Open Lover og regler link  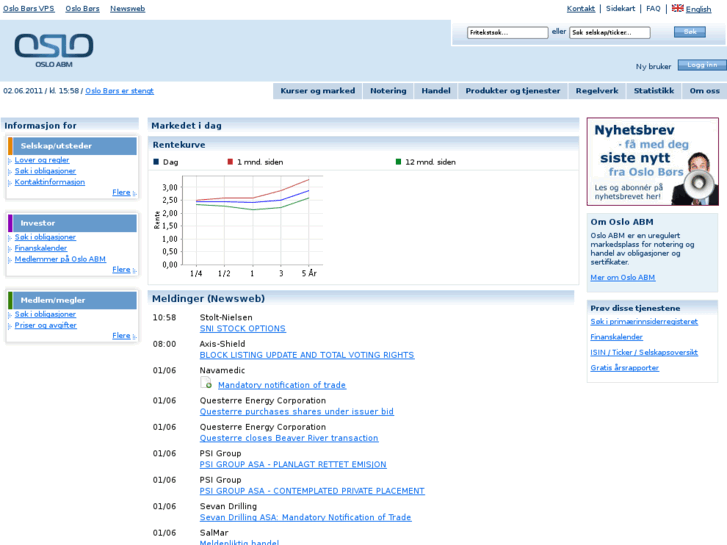click(42, 160)
